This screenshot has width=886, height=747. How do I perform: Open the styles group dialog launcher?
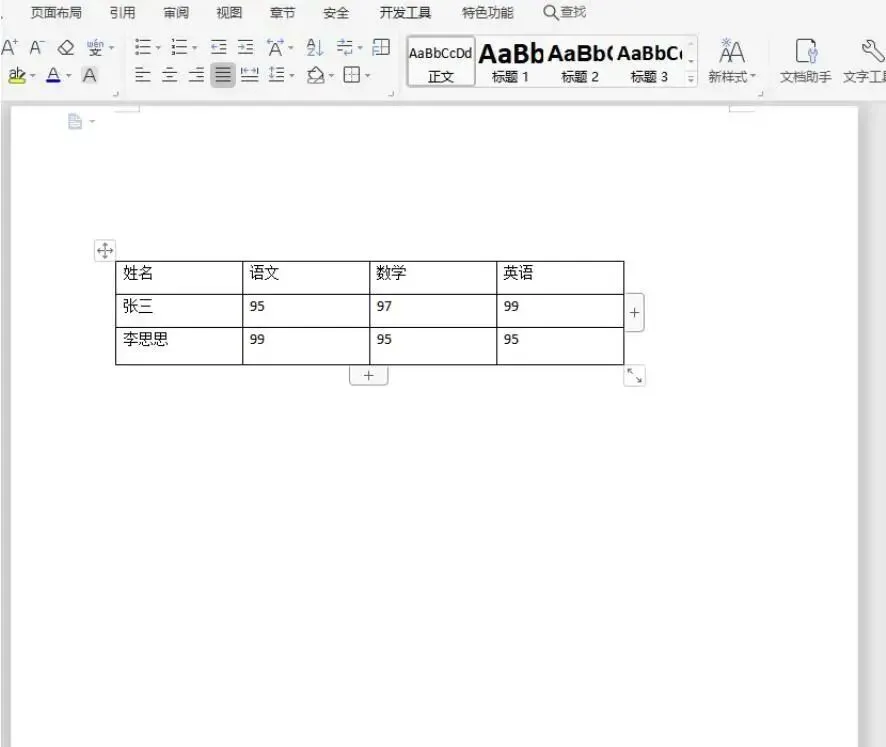[x=761, y=94]
